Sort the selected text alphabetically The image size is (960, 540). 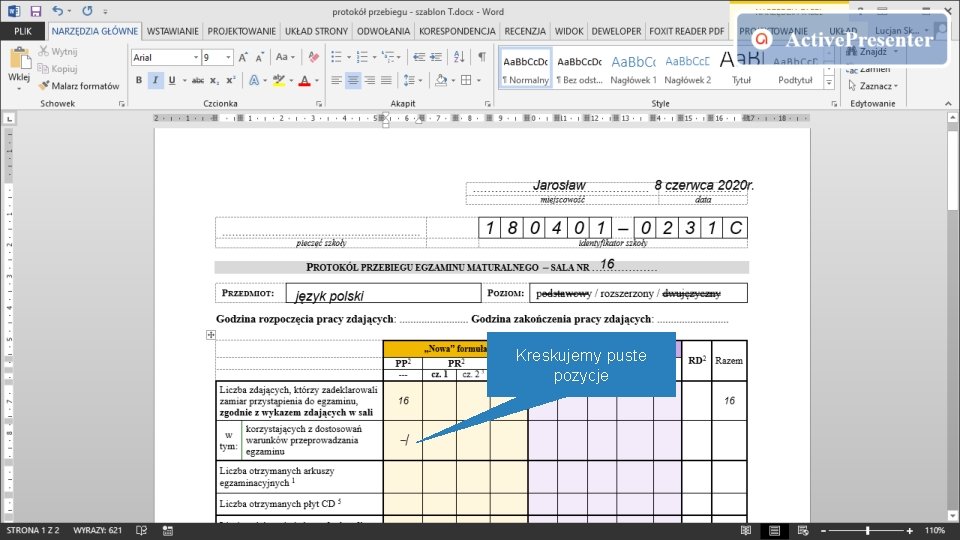[x=459, y=57]
